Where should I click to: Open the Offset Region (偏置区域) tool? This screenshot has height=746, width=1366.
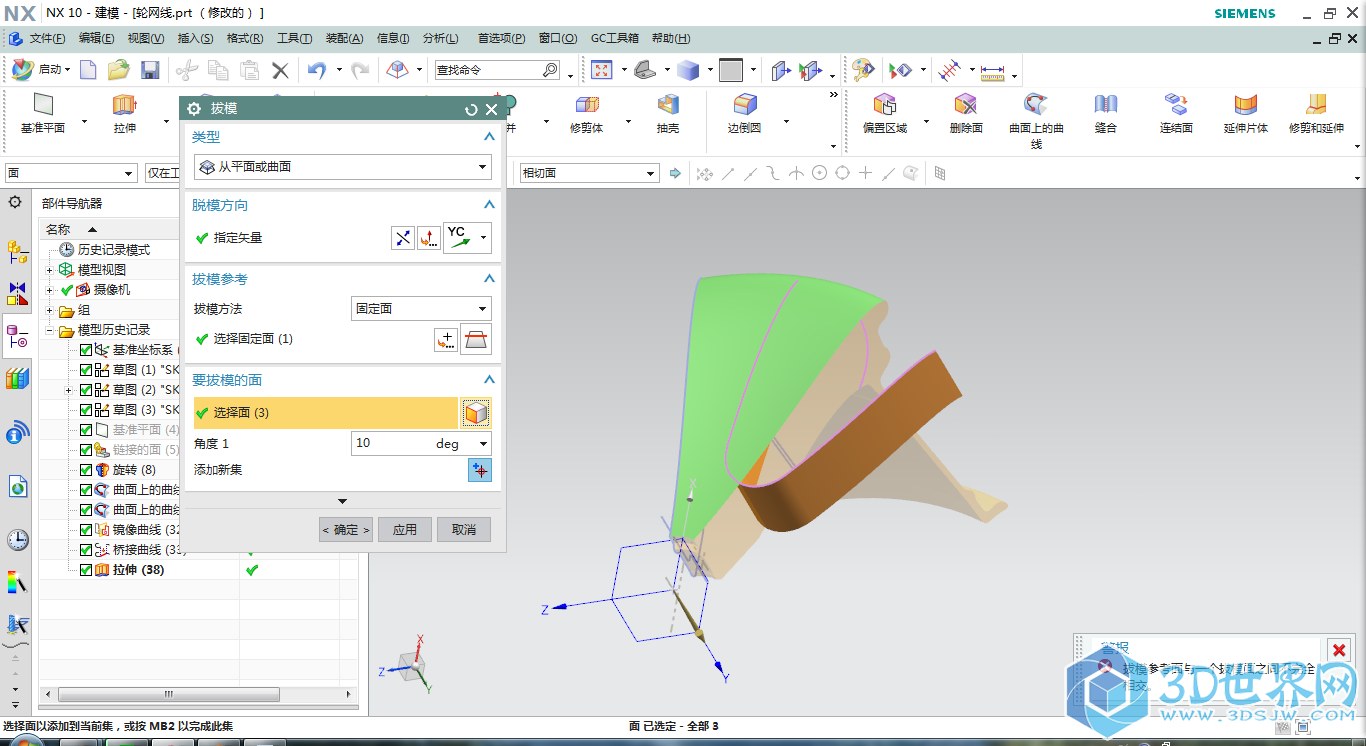point(885,113)
